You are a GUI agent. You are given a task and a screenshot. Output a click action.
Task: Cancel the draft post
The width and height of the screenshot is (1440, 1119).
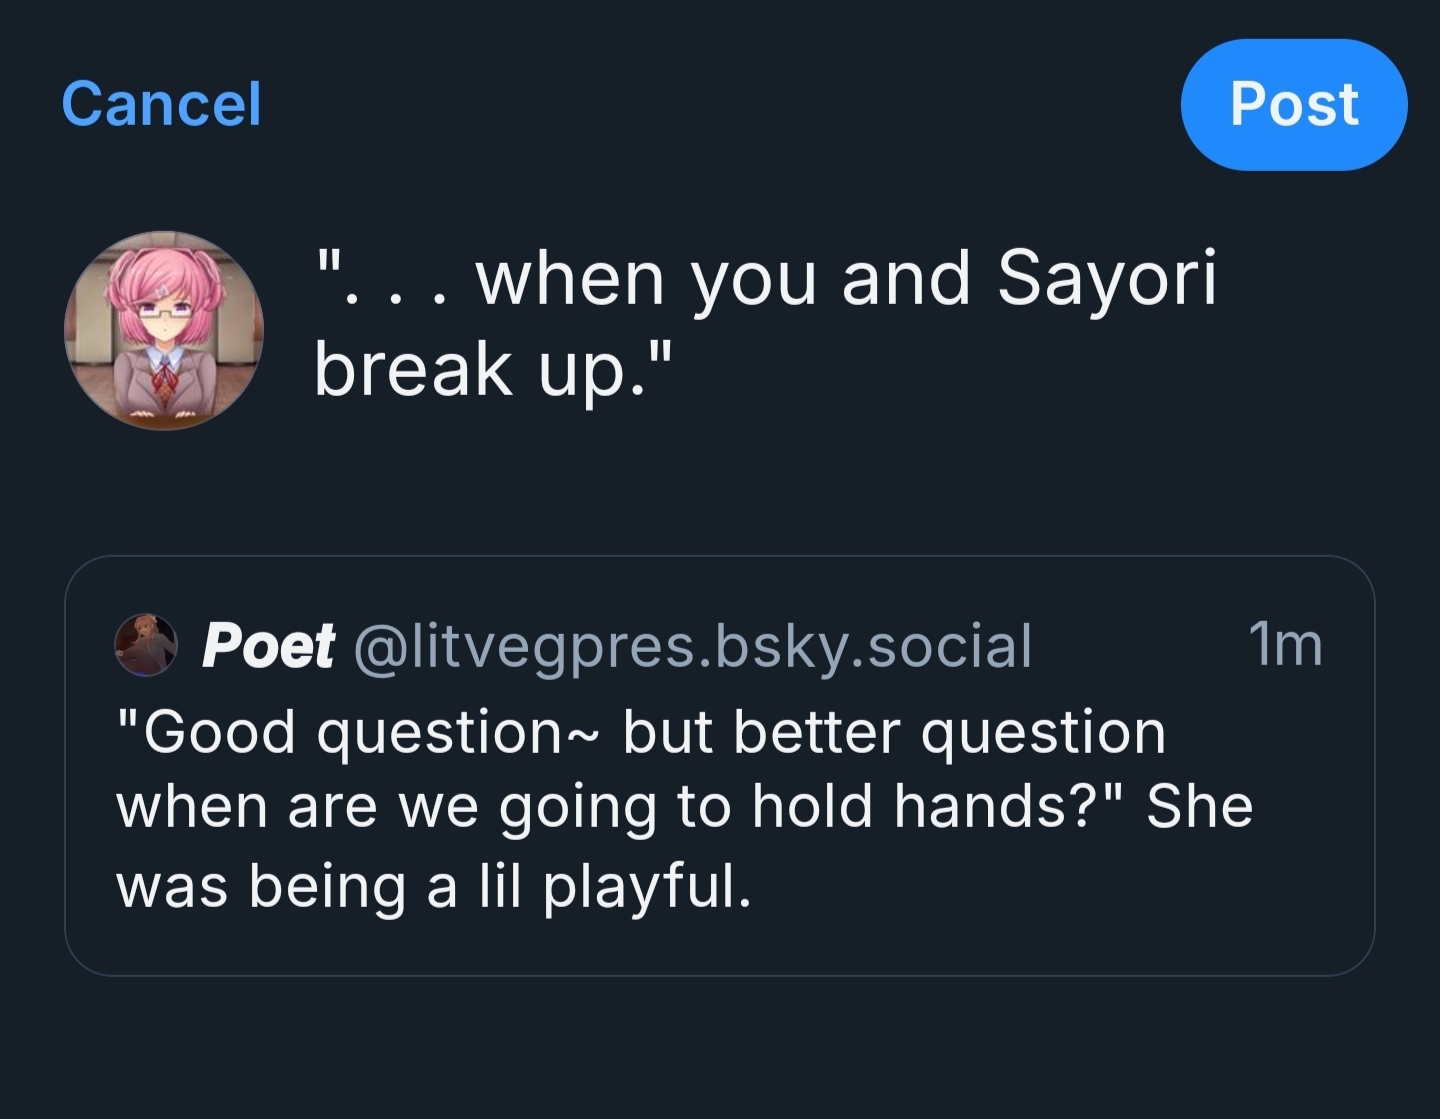click(161, 104)
